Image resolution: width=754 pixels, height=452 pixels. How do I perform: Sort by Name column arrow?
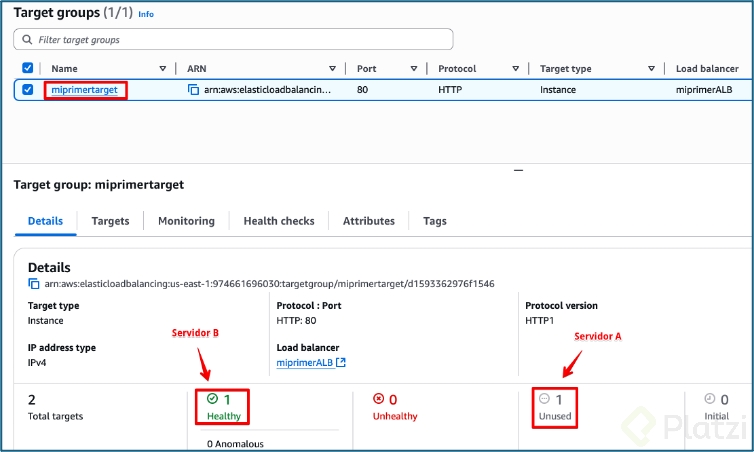point(163,69)
